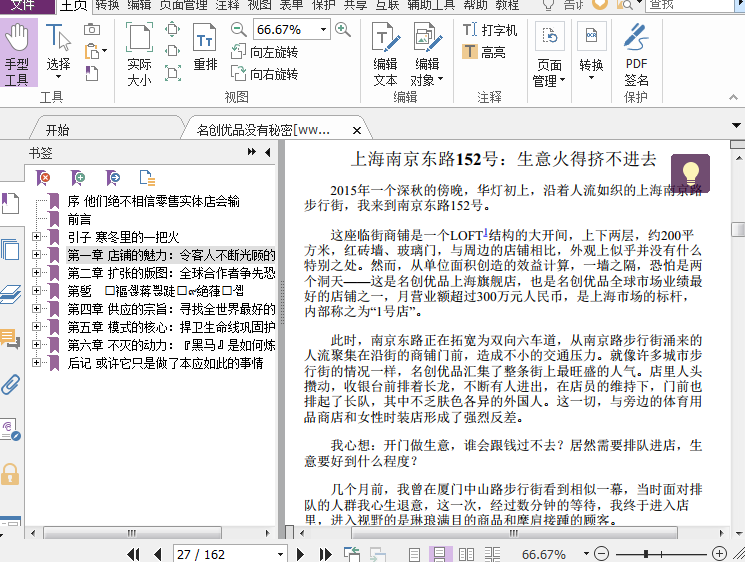This screenshot has height=562, width=745.
Task: Go to the first page
Action: pyautogui.click(x=134, y=554)
